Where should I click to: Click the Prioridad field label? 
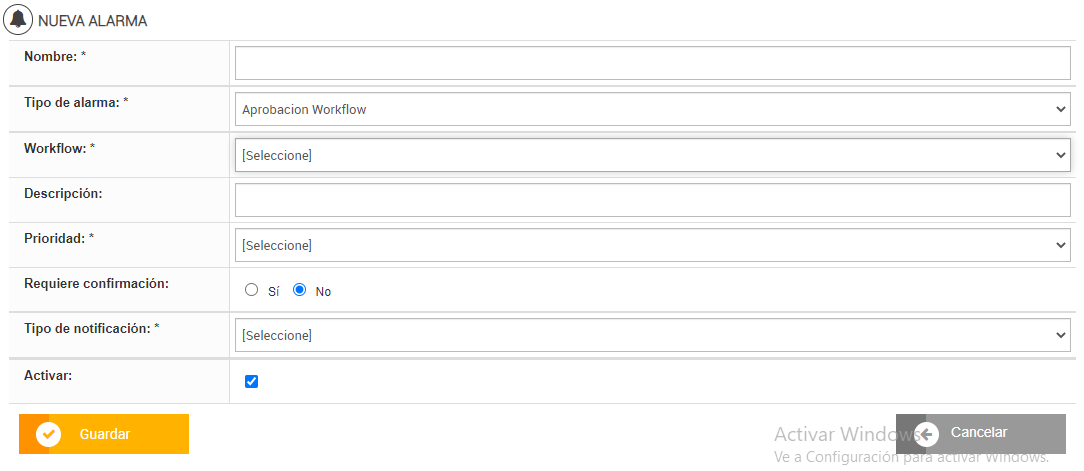59,238
